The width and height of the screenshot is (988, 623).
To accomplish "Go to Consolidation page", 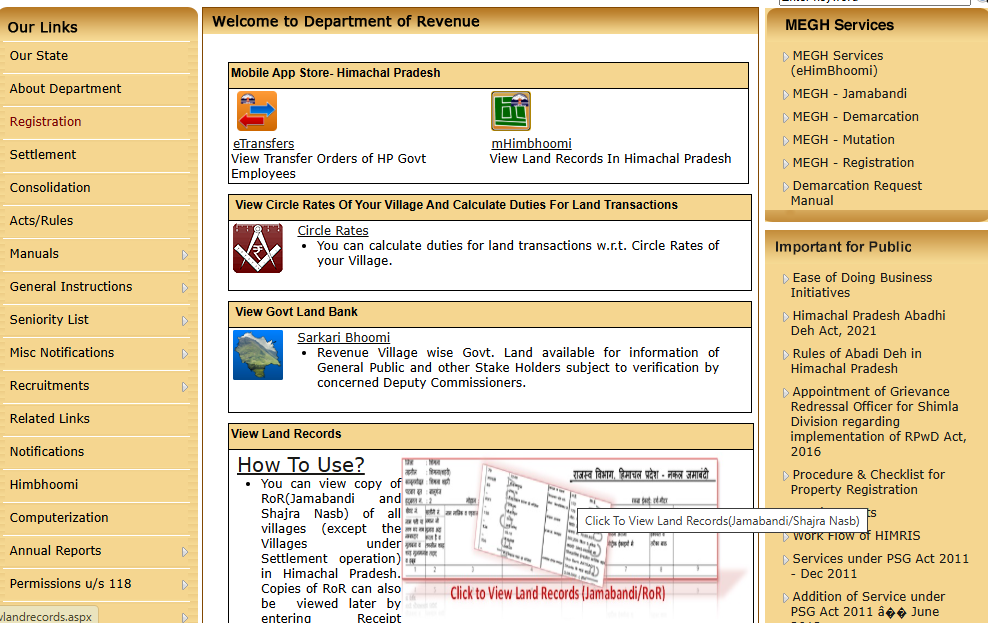I will tap(50, 188).
